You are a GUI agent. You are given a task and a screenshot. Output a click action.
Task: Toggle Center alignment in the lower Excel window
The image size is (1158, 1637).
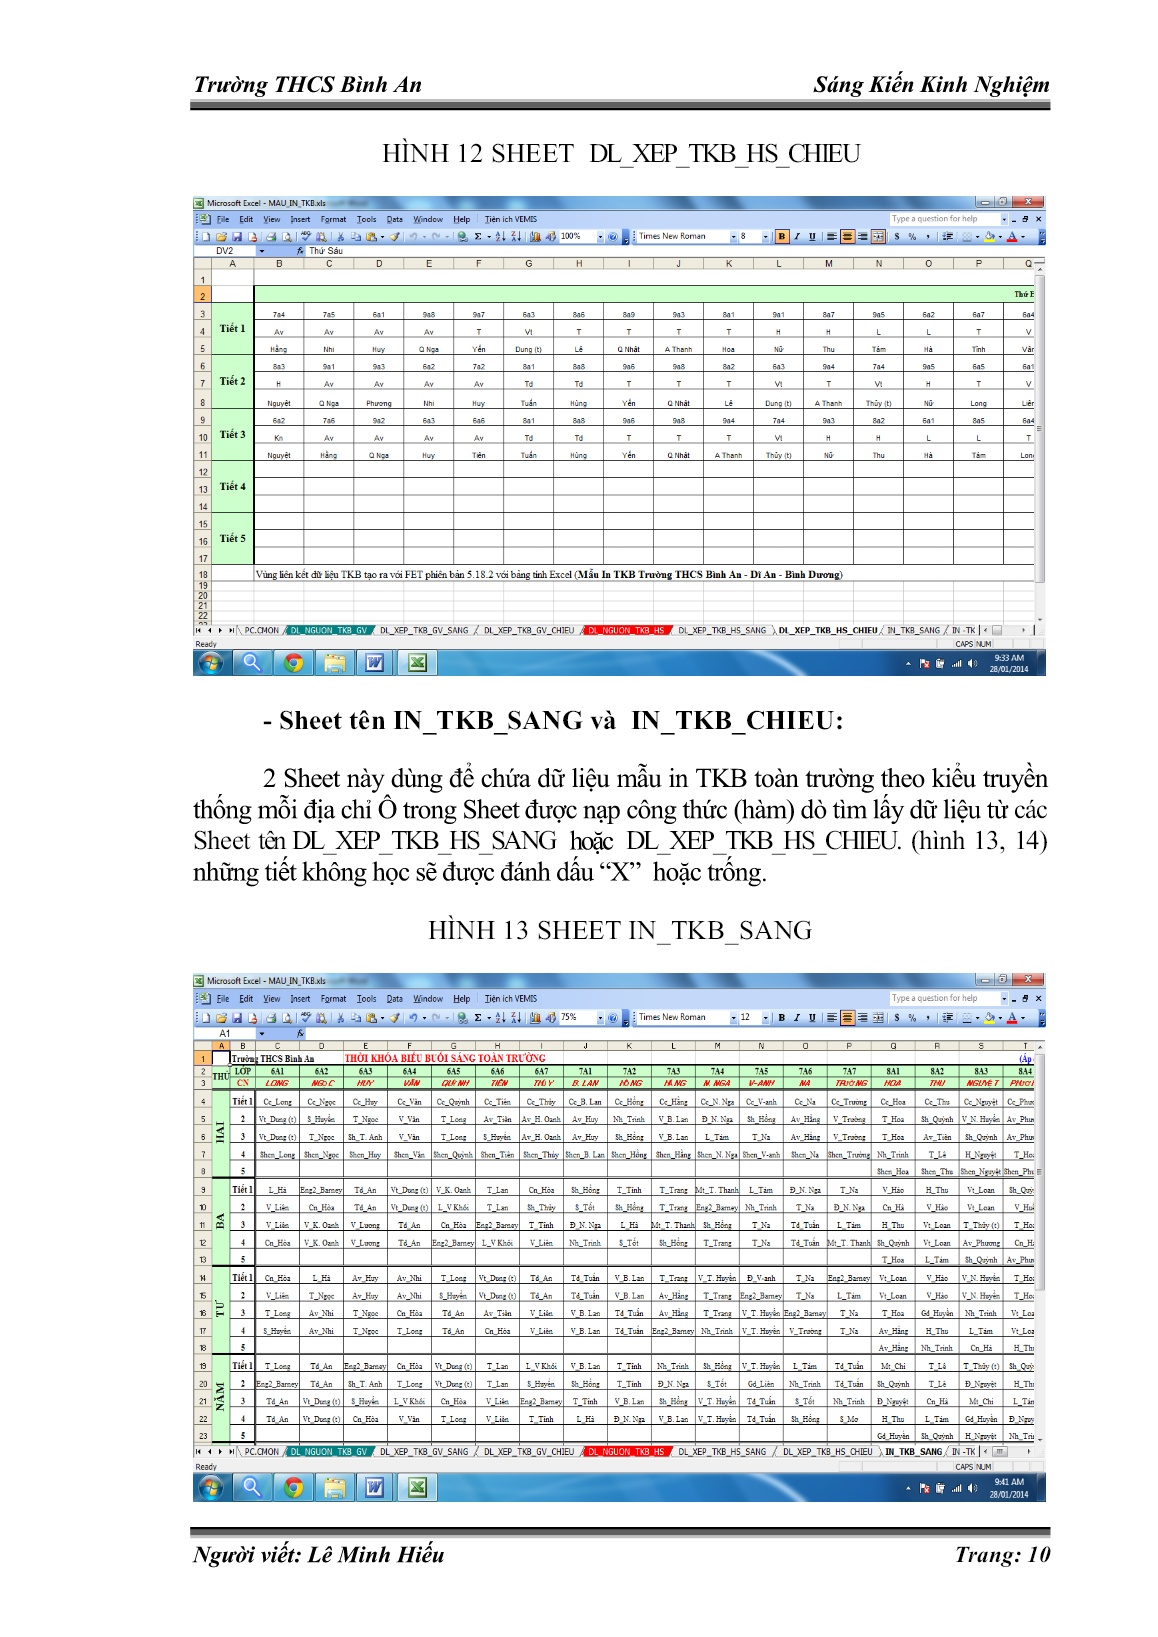coord(848,1017)
